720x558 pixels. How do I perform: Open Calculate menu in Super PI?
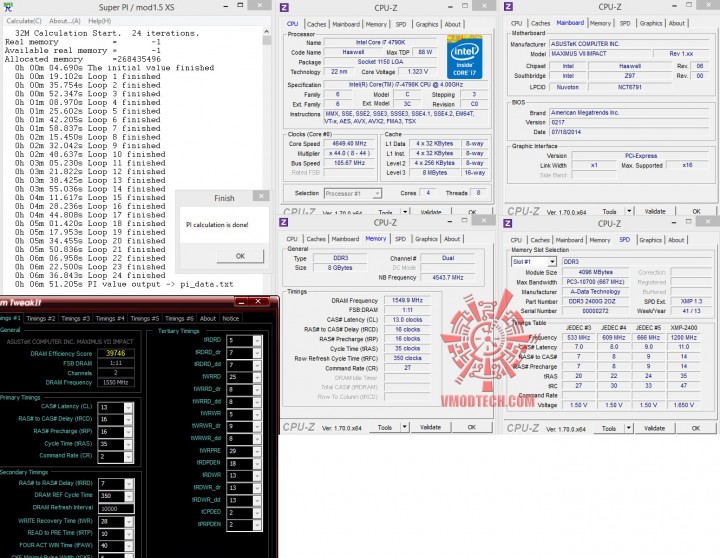point(24,21)
